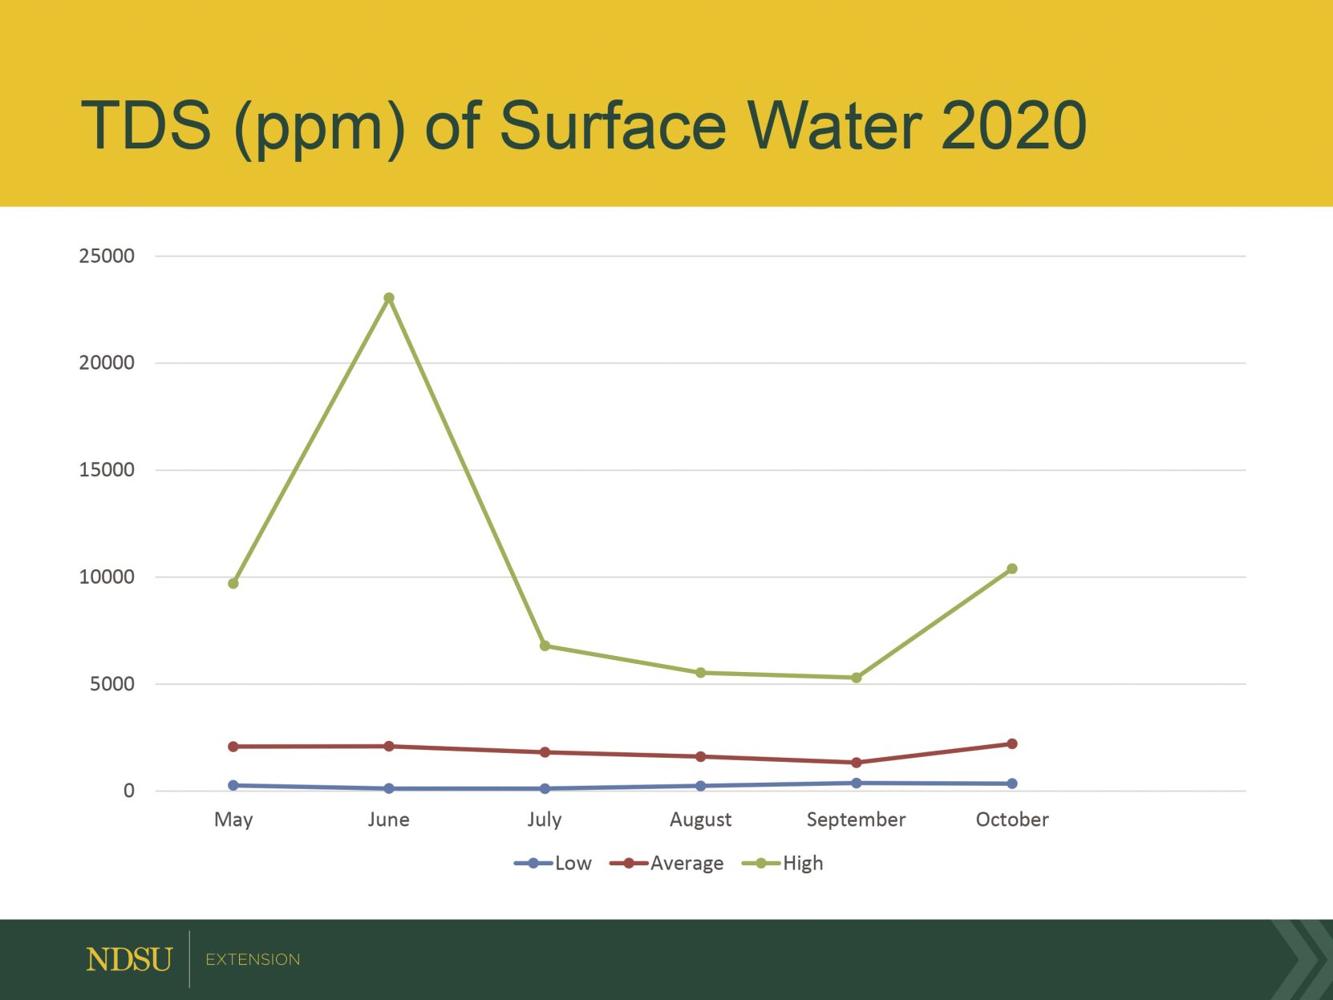Click the EXTENSION text in the footer
The width and height of the screenshot is (1333, 1000).
pyautogui.click(x=251, y=958)
